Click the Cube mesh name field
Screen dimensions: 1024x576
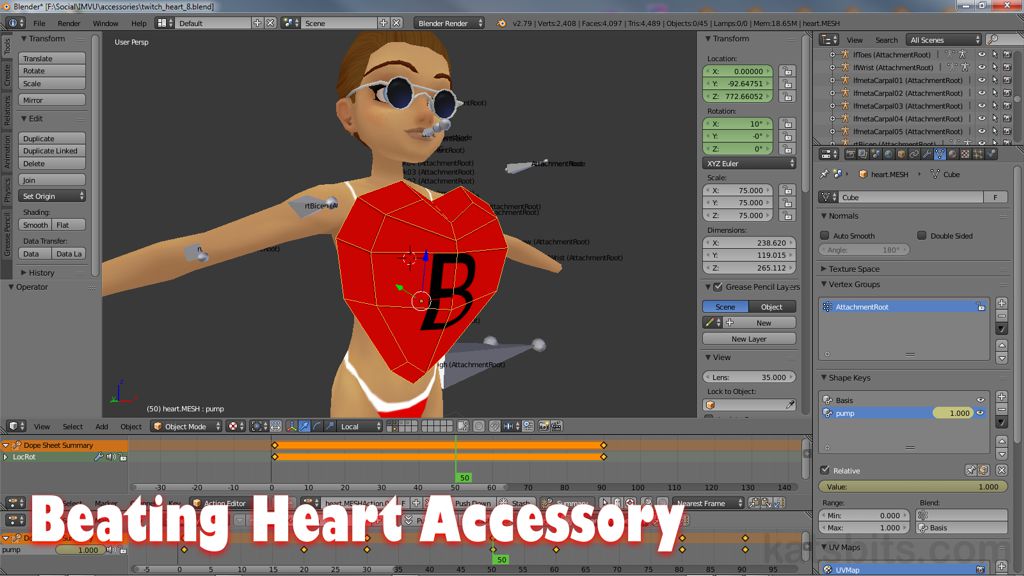tap(910, 197)
